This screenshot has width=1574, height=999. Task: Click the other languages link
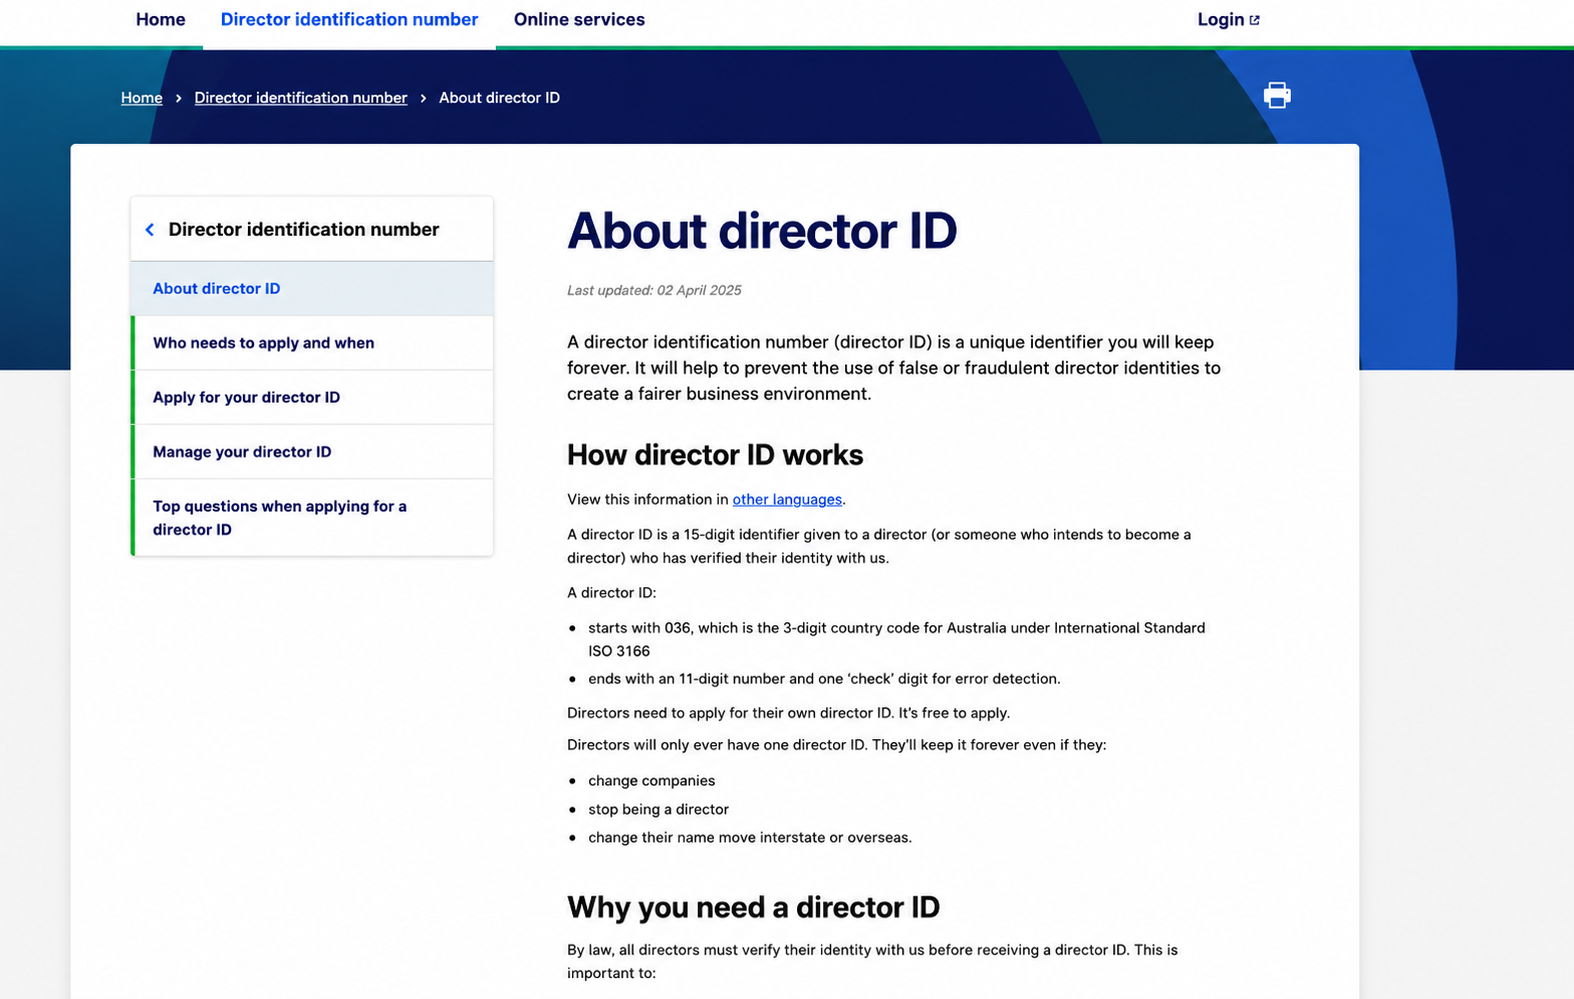click(787, 500)
